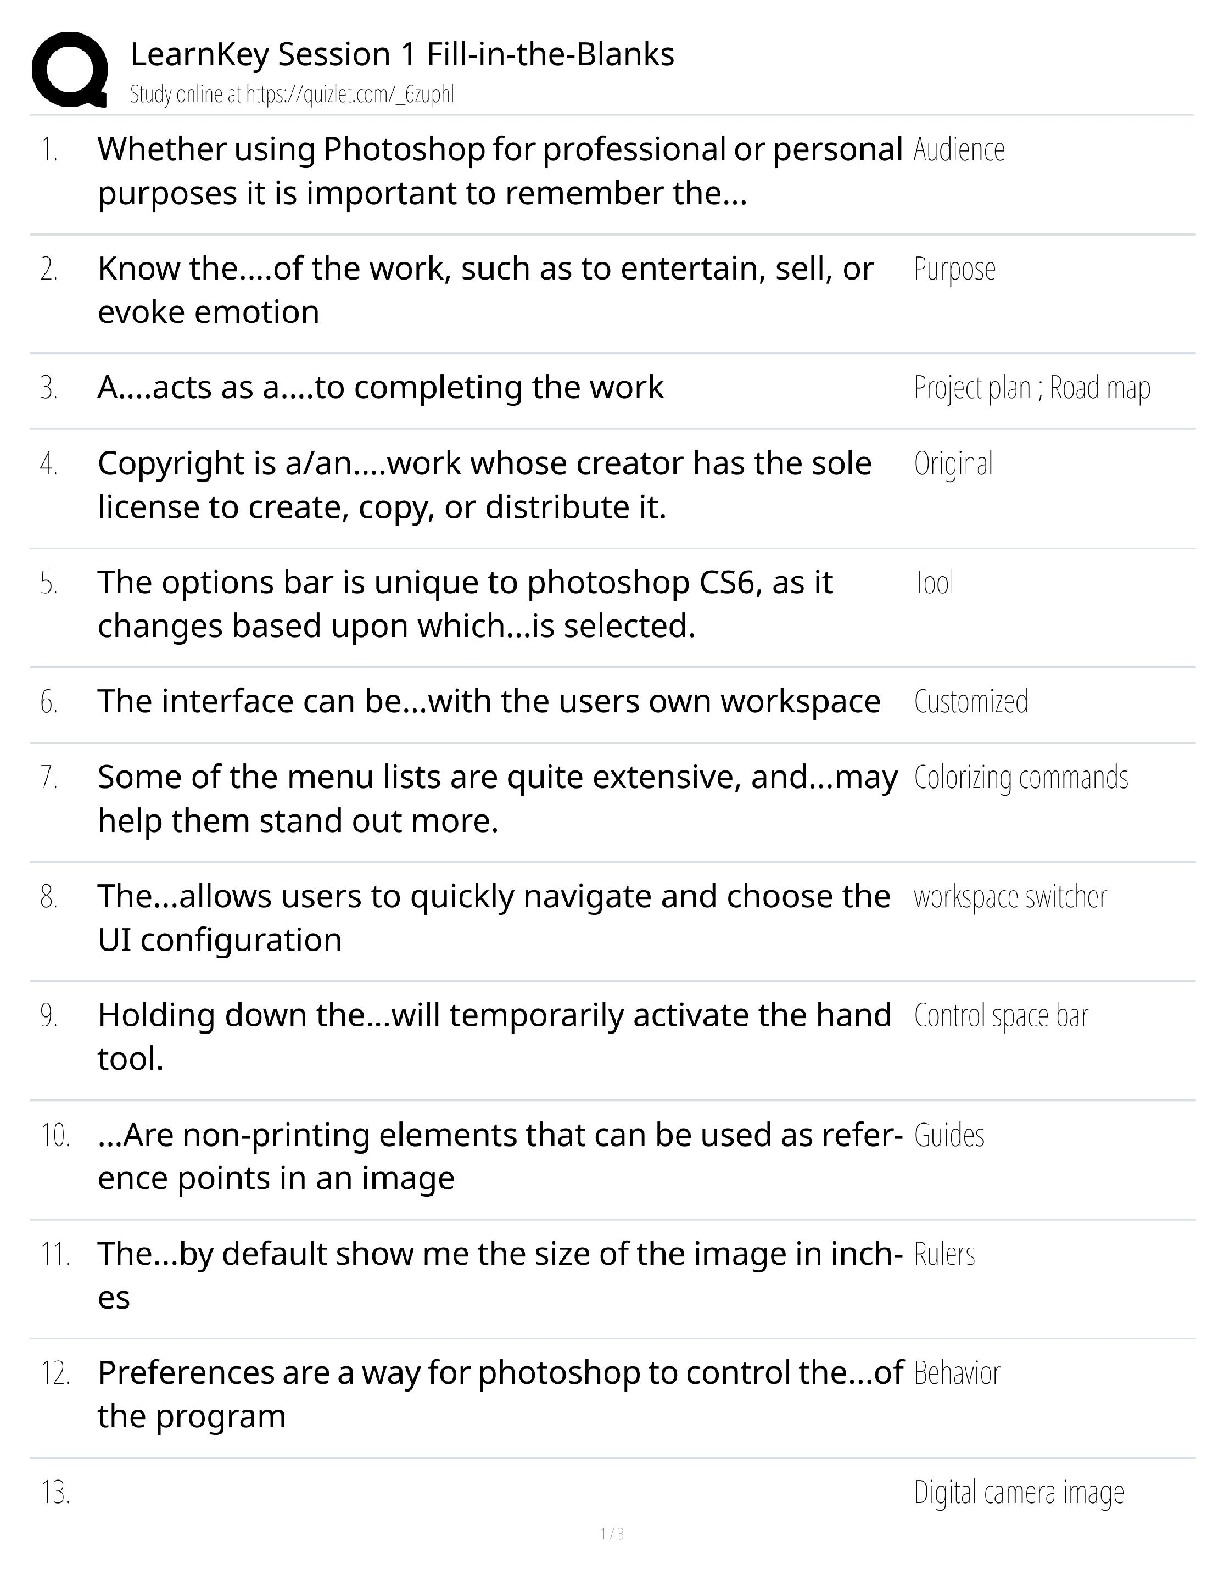Screen dimensions: 1224x1584
Task: Select the "Rulers" answer term
Action: 944,1255
